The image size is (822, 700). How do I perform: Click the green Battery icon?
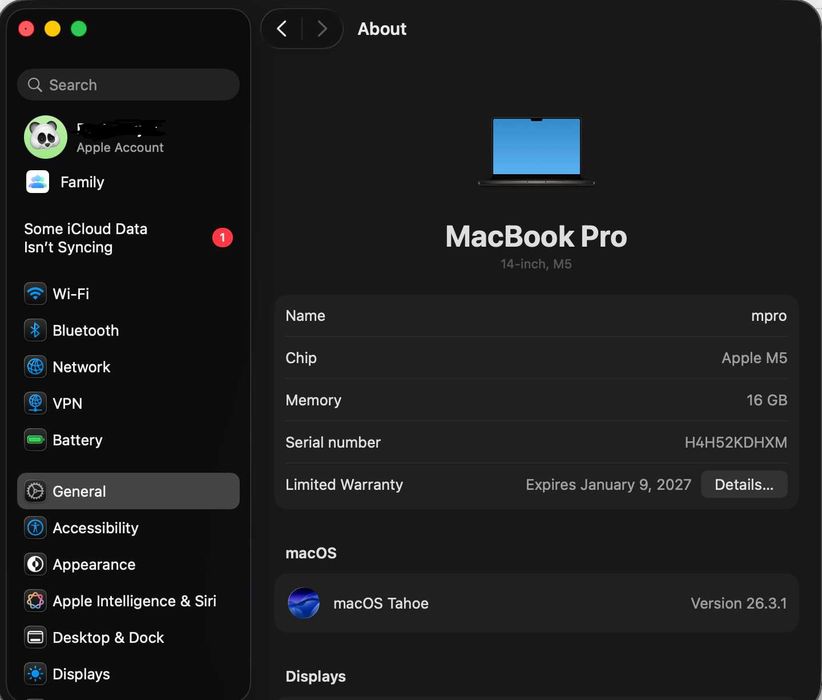pos(35,440)
